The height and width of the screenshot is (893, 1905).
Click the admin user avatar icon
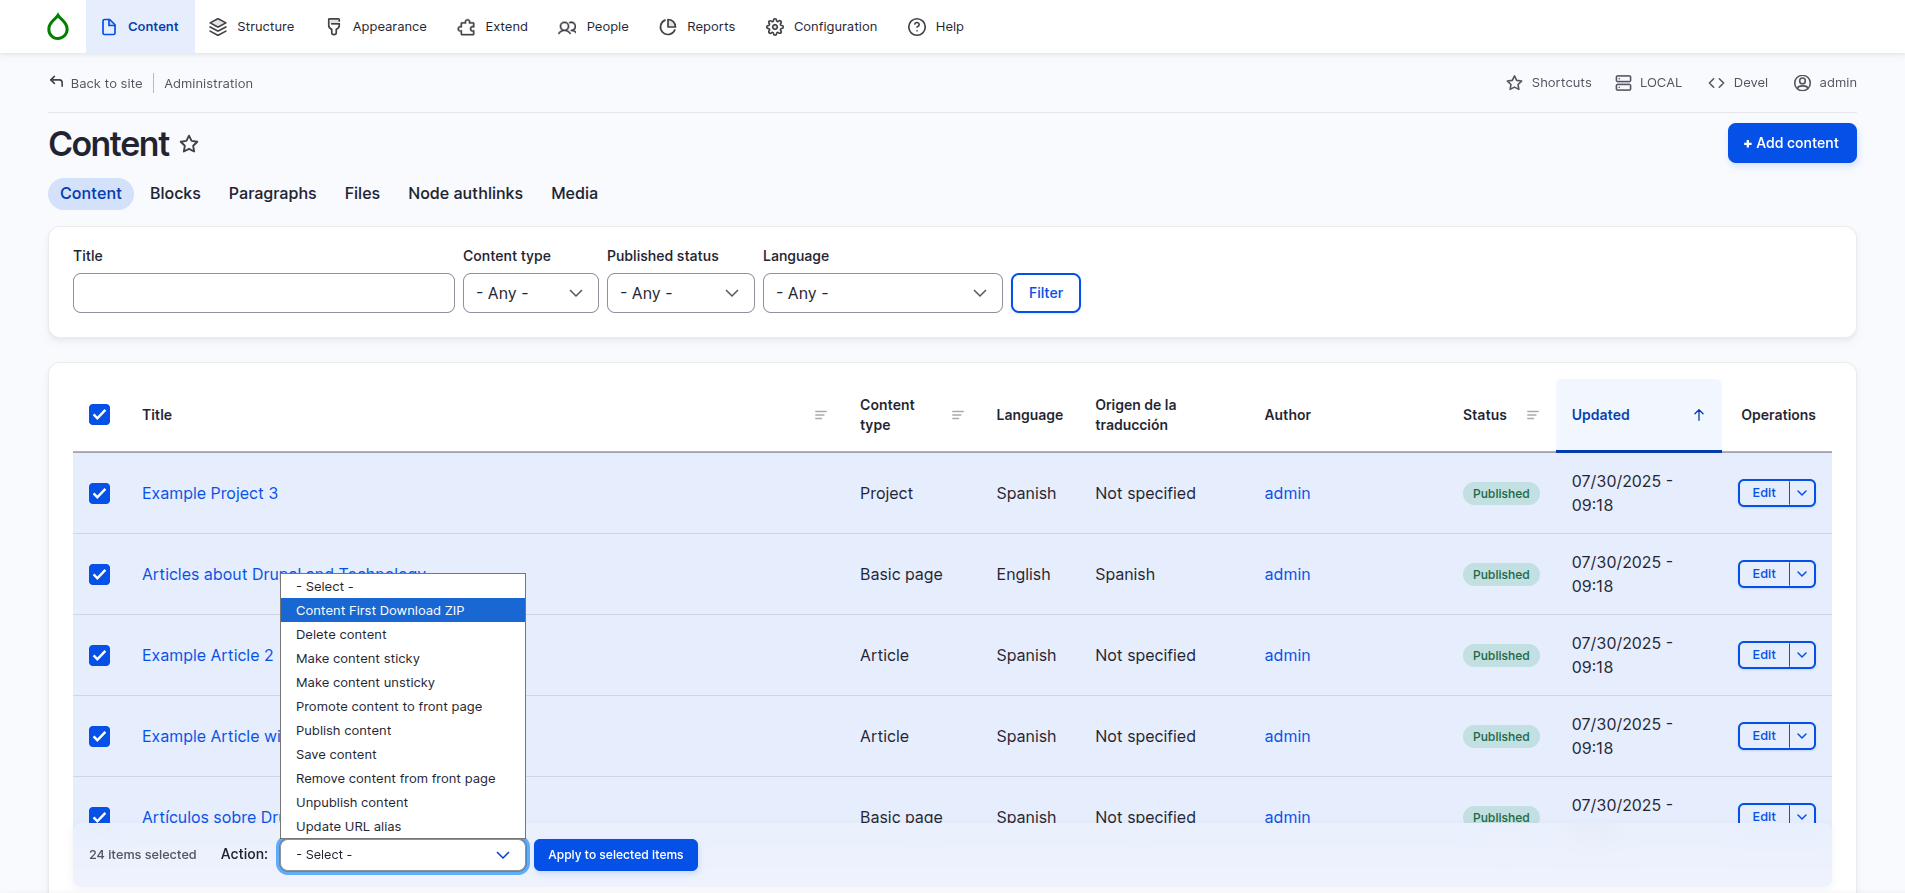pos(1802,83)
